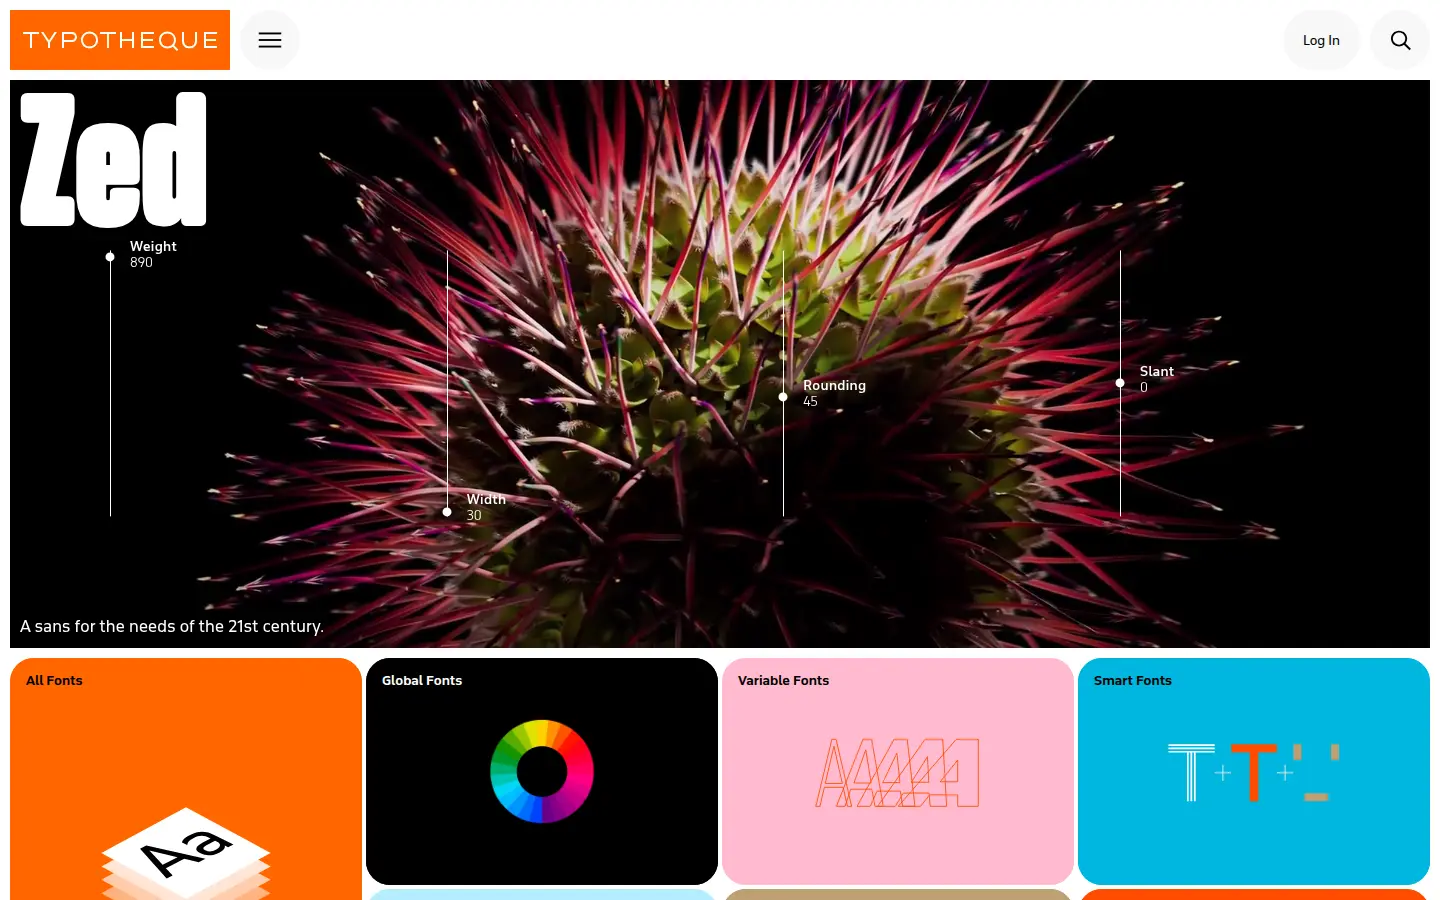This screenshot has height=900, width=1440.
Task: Click the Width slider handle
Action: tap(447, 512)
